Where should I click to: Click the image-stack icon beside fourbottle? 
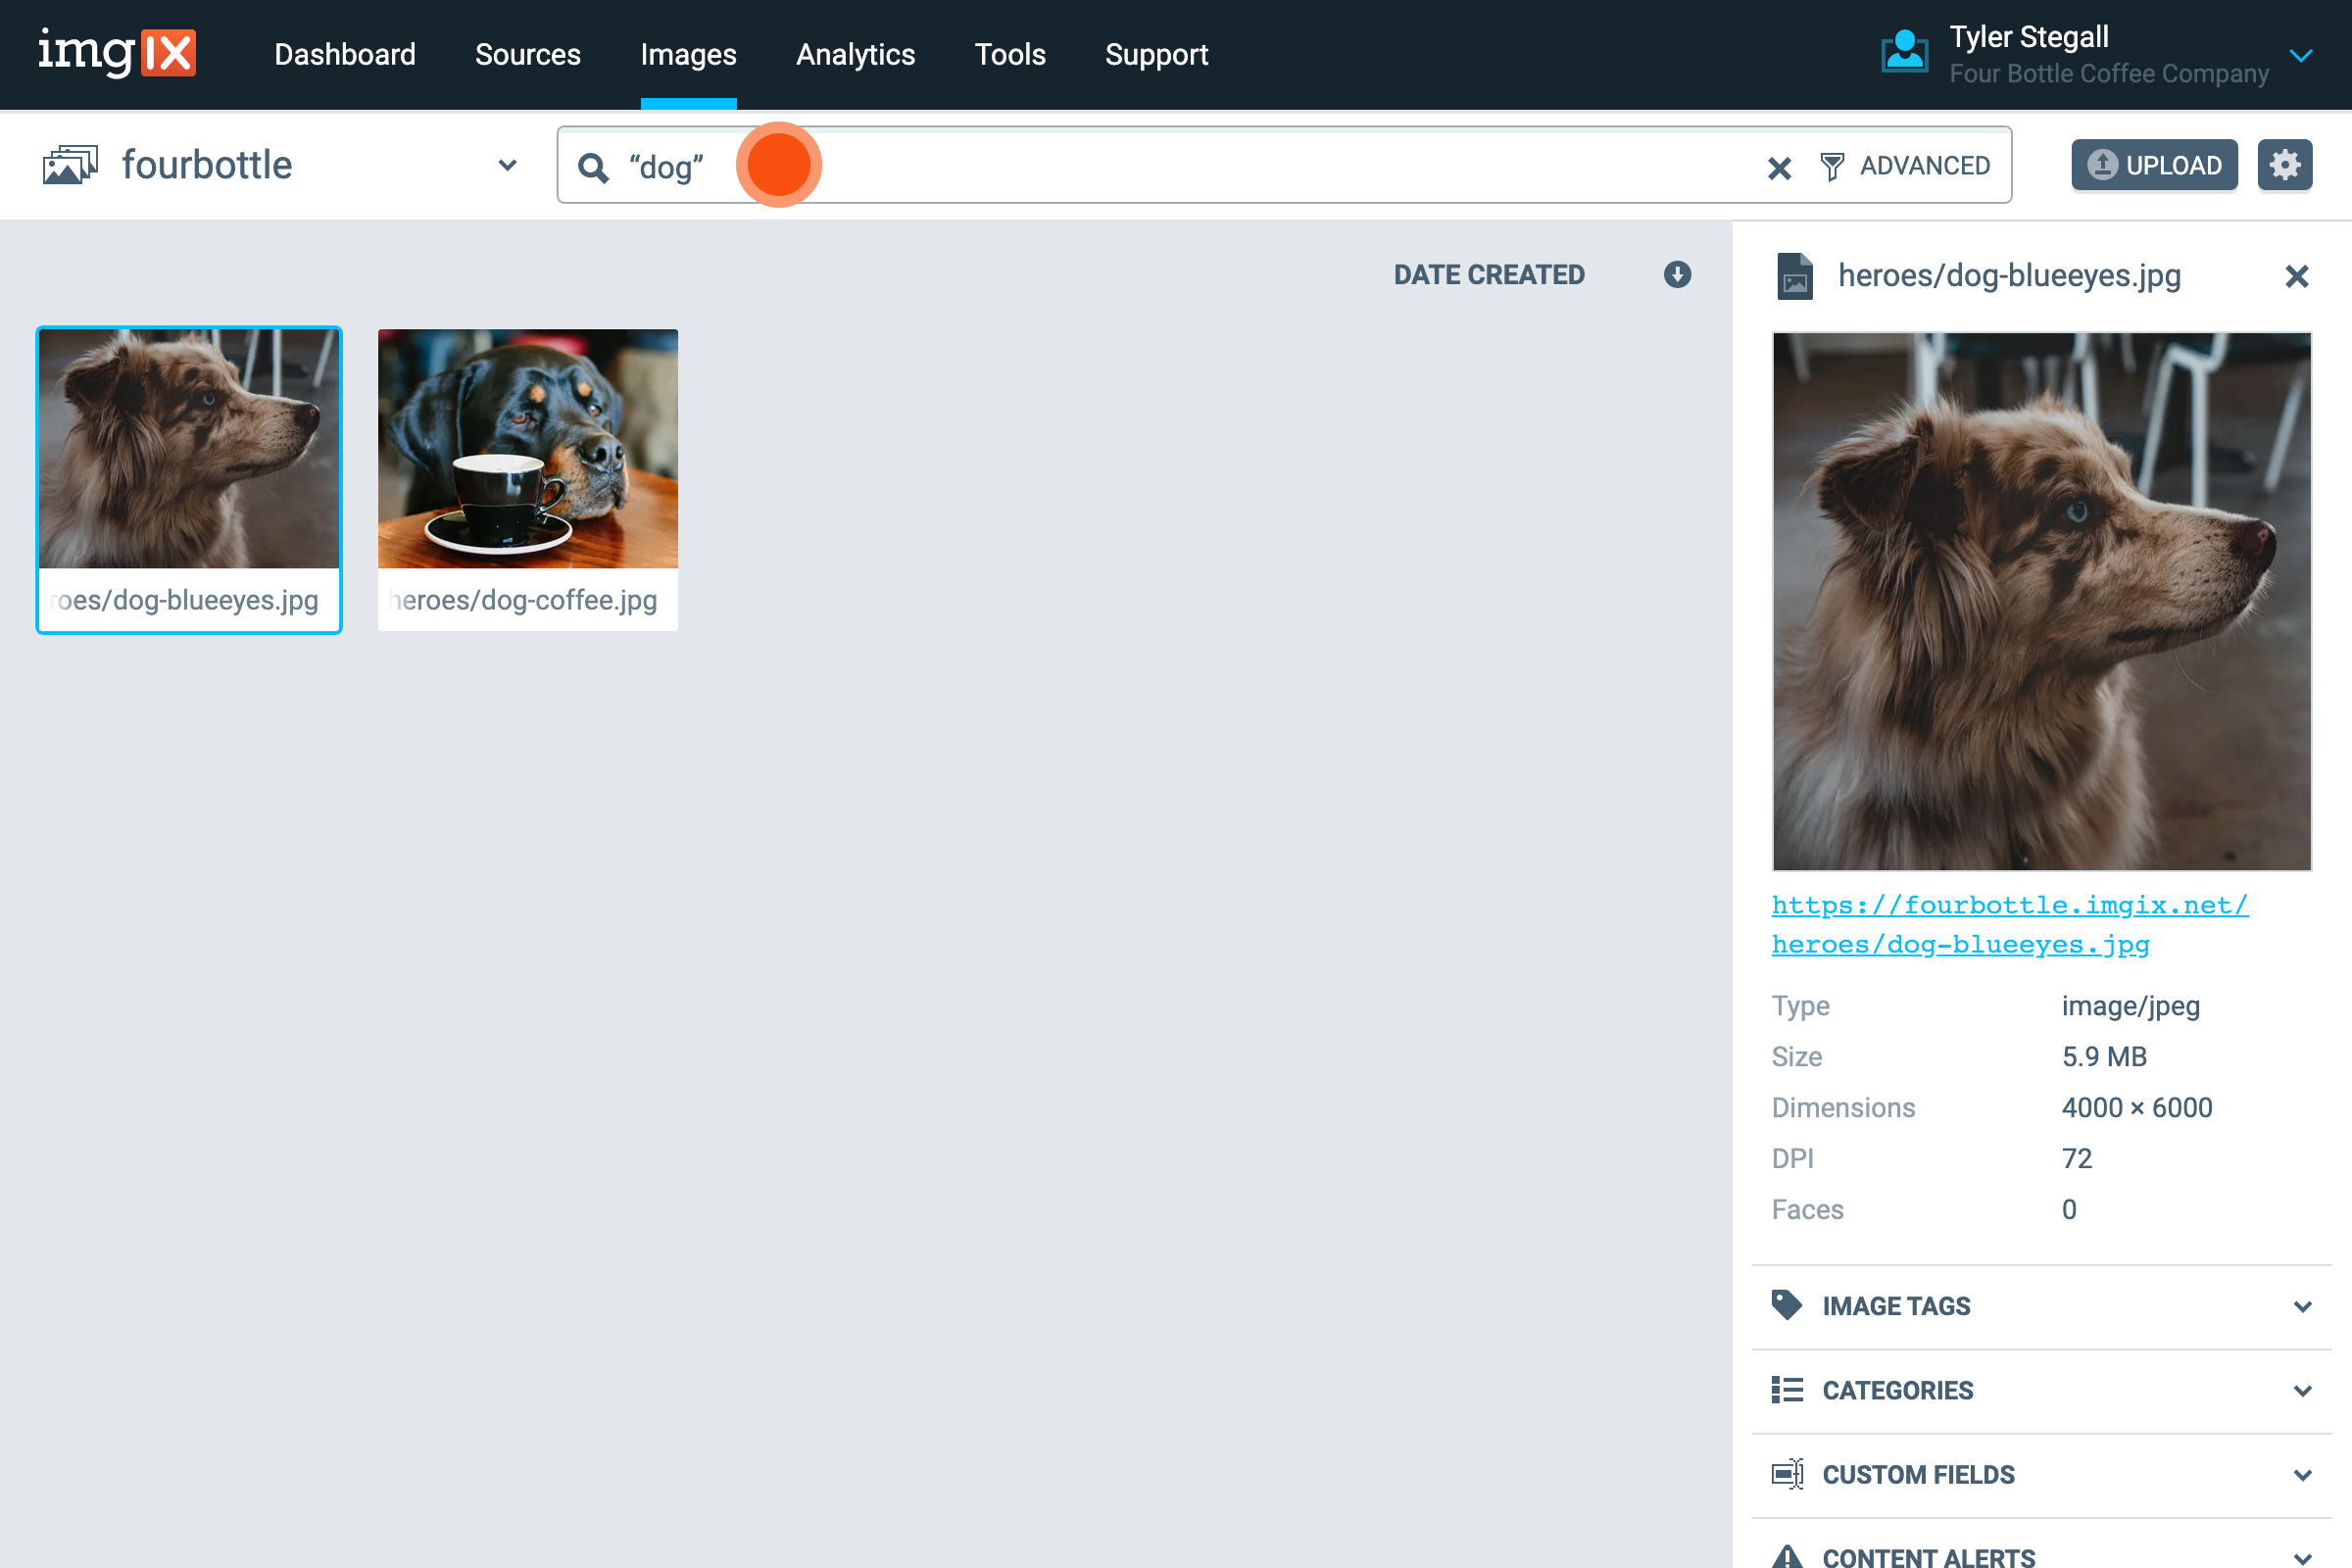70,164
